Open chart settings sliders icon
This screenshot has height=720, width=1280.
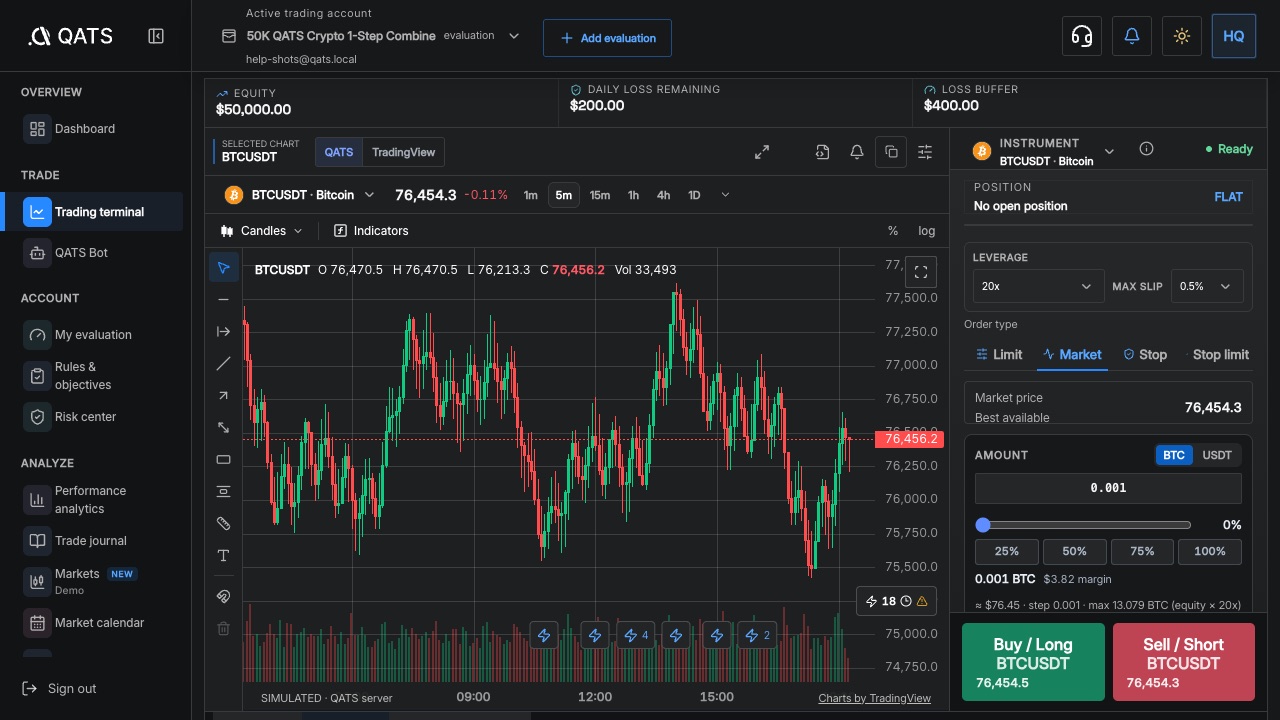(x=925, y=152)
